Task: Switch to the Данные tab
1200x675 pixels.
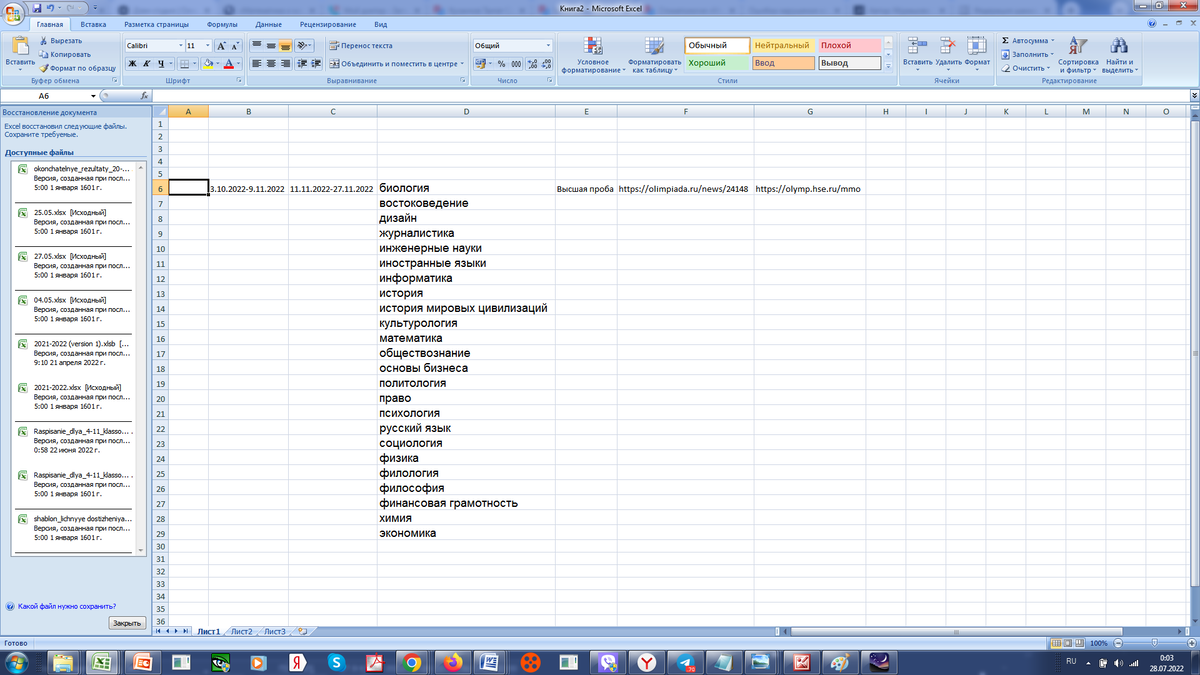Action: pos(268,23)
